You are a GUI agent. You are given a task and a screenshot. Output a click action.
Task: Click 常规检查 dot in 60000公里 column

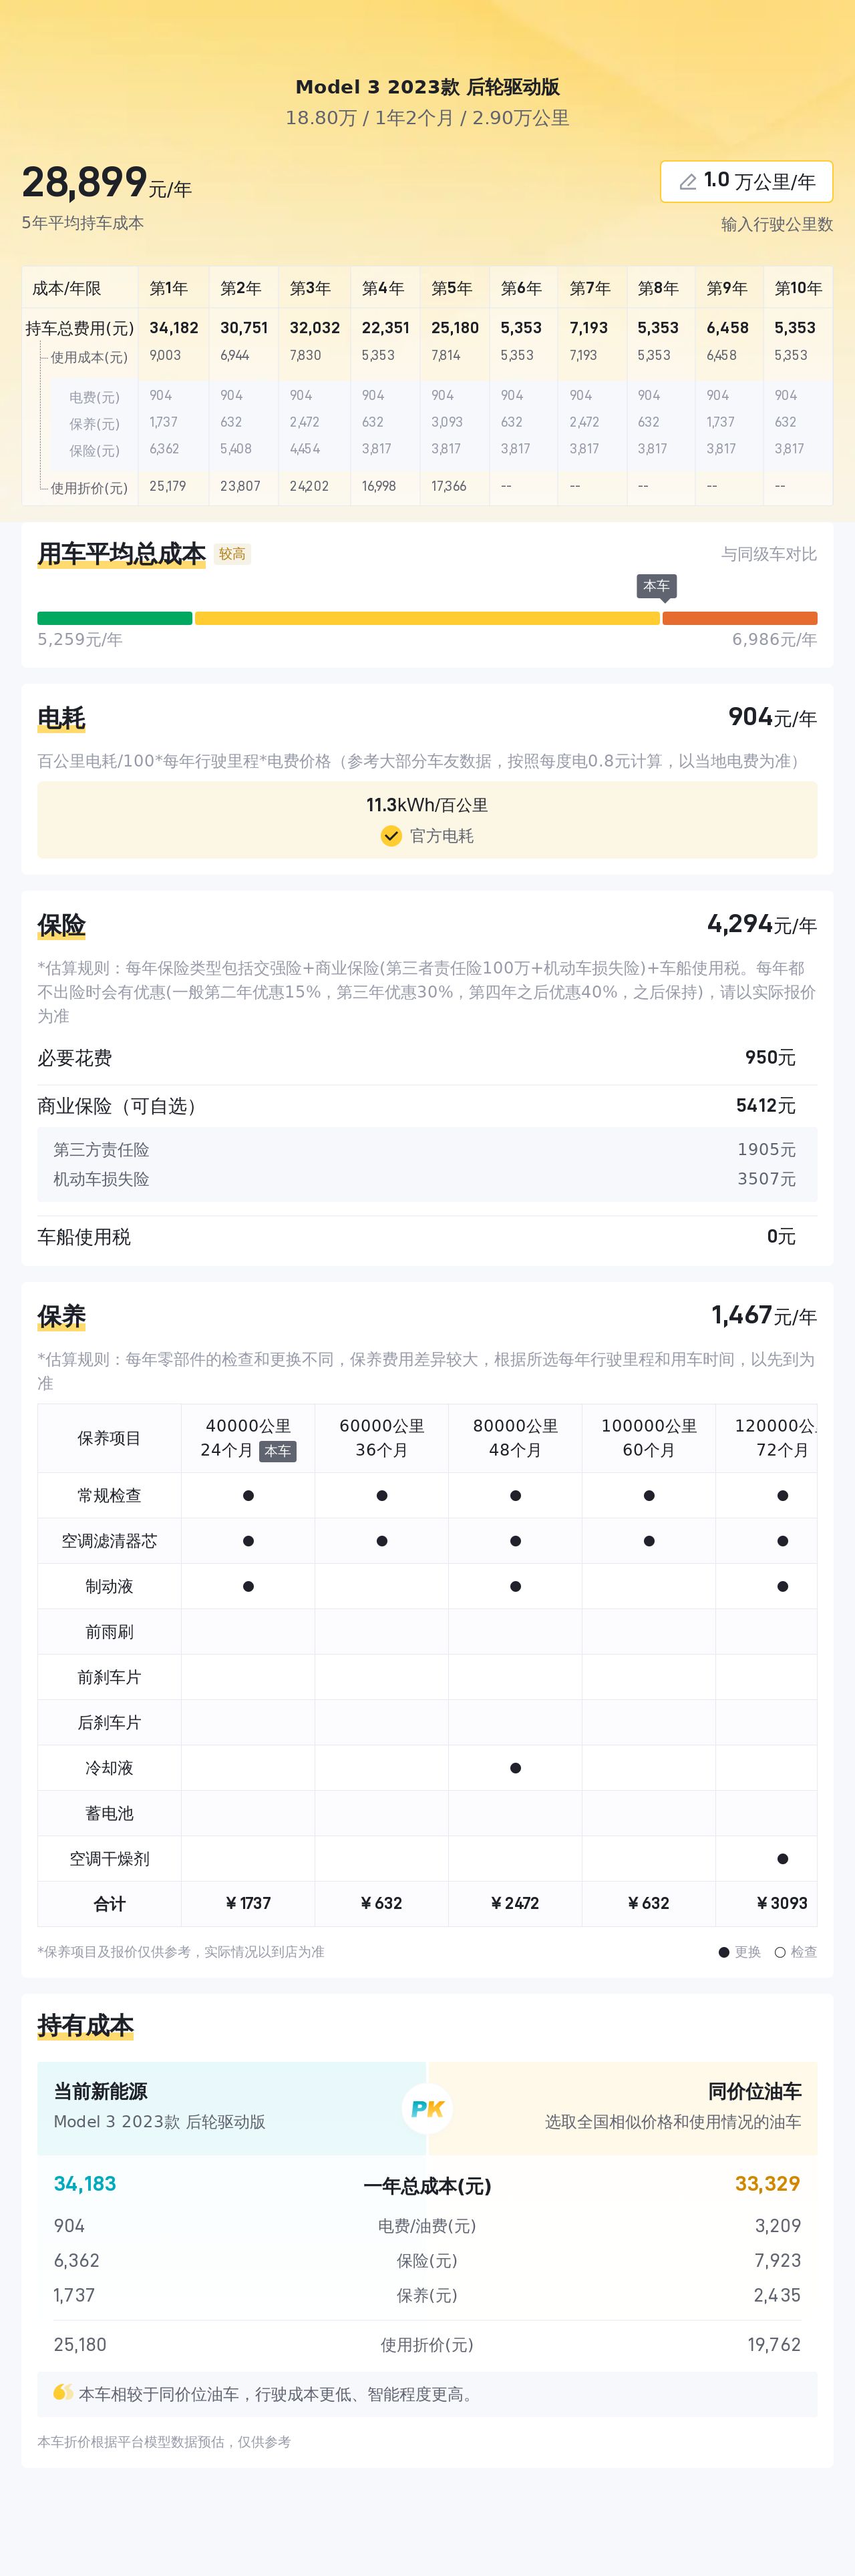click(x=382, y=1496)
